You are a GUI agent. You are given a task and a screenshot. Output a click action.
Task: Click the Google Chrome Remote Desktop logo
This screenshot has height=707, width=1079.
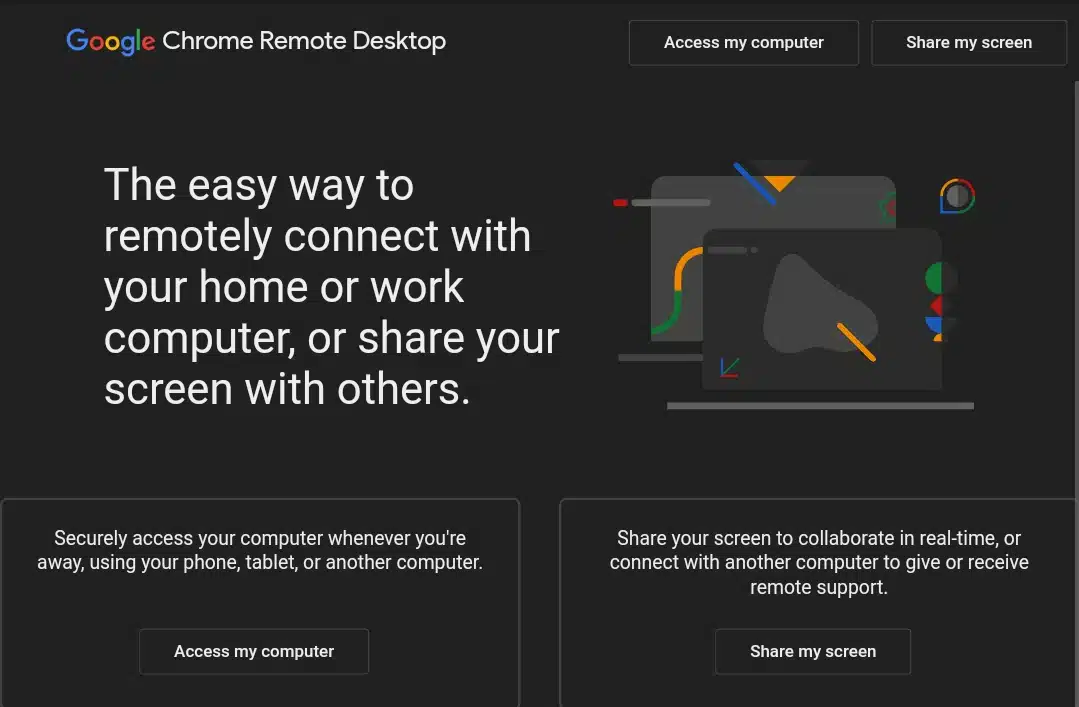point(256,41)
